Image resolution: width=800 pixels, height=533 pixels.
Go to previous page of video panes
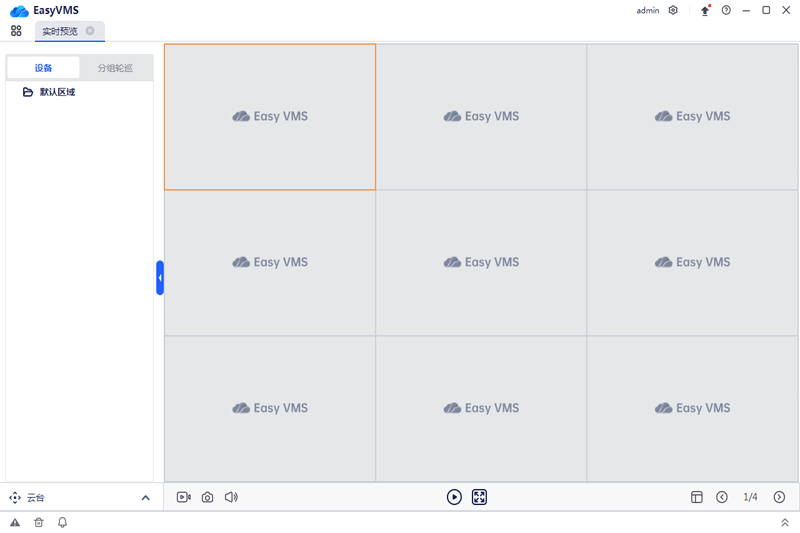coord(722,497)
